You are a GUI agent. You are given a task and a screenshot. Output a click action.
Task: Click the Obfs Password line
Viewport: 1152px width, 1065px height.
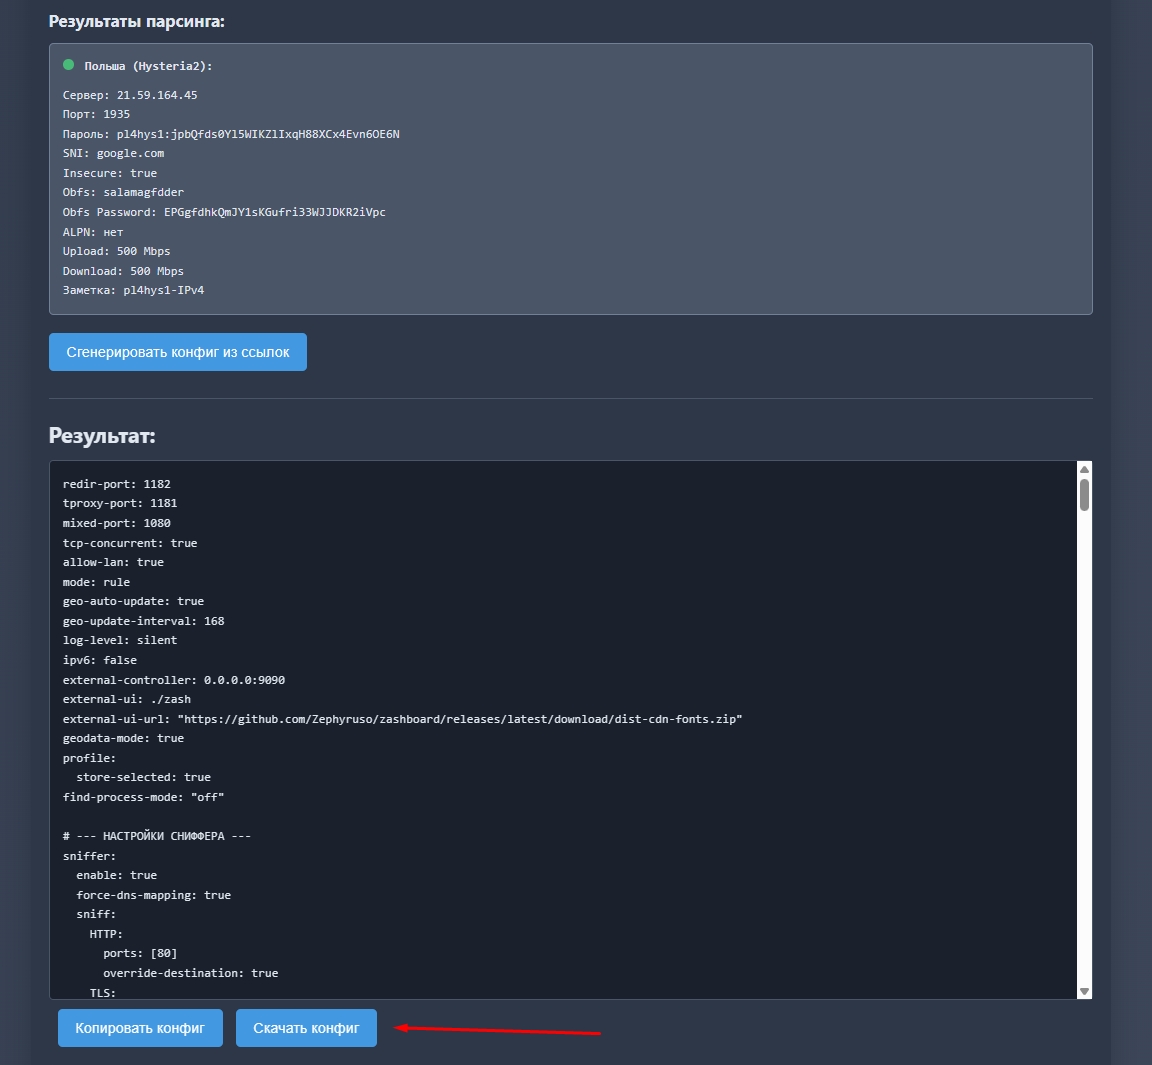(224, 212)
